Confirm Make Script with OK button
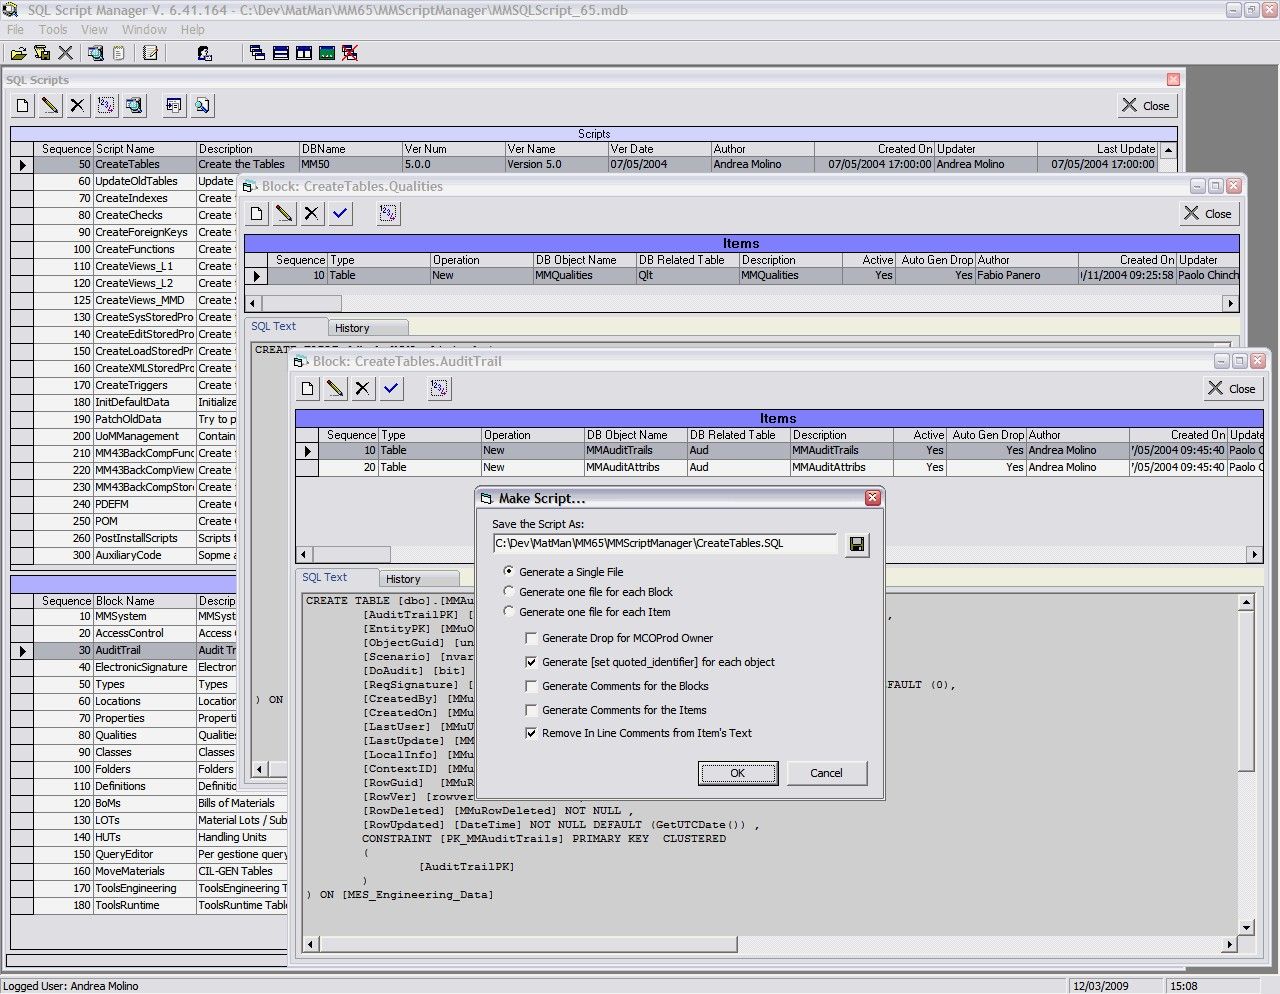 738,773
